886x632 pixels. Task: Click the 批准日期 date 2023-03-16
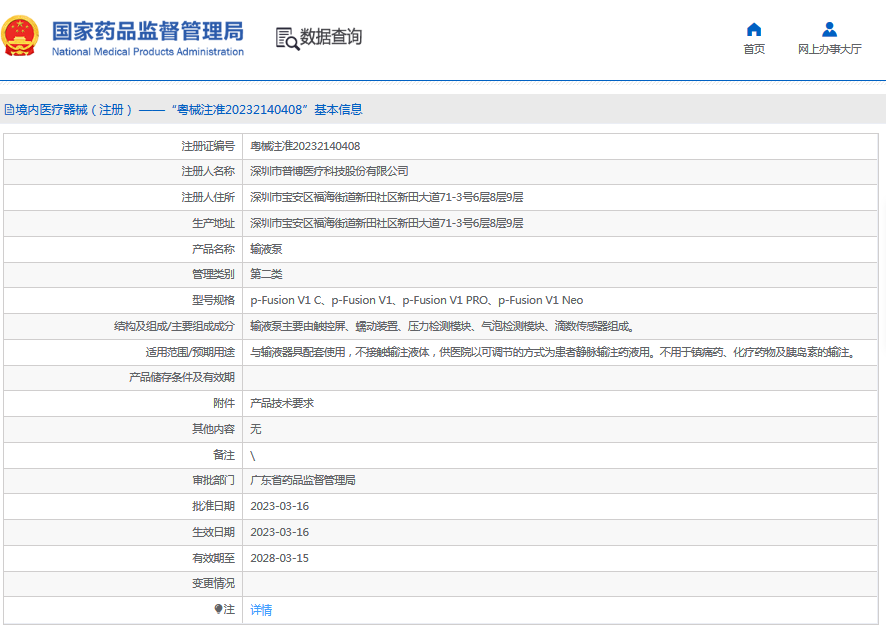point(281,506)
